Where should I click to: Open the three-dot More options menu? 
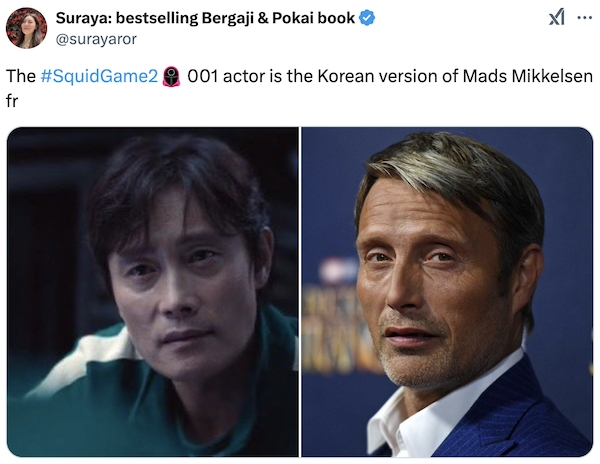coord(584,18)
